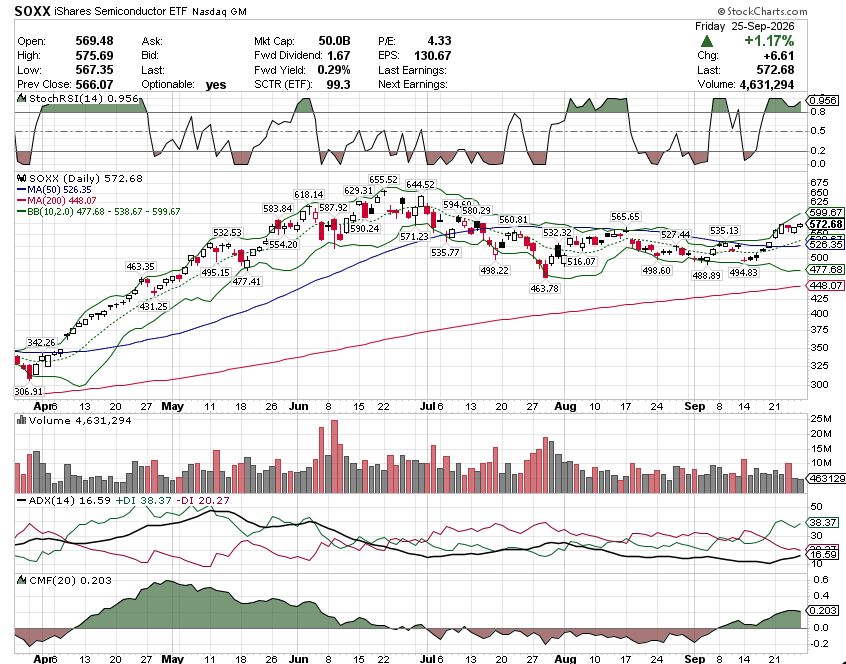The width and height of the screenshot is (846, 664).
Task: Click the Fwd Dividend value 1.67
Action: point(338,56)
